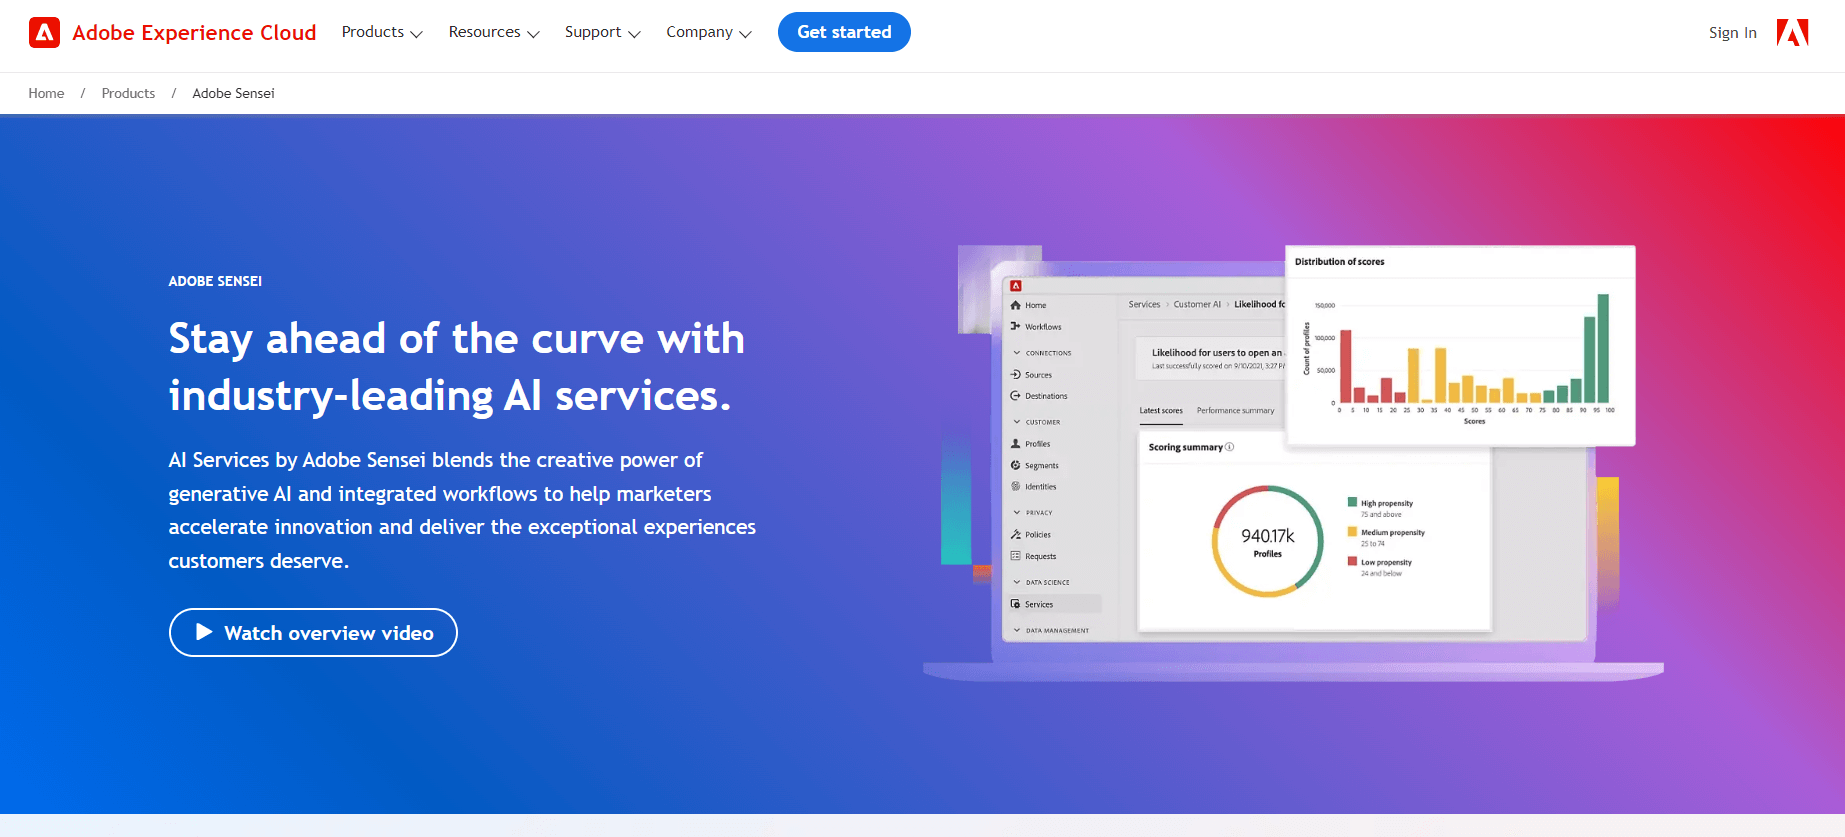This screenshot has width=1845, height=837.
Task: Click the AI Services description paragraph
Action: coord(462,510)
